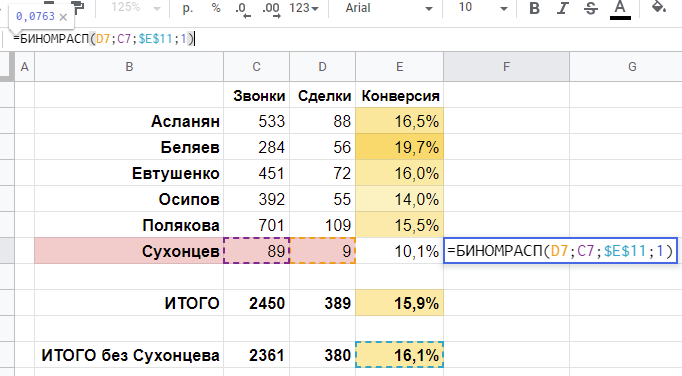Screen dimensions: 682x376
Task: Click Сухонцев's deals cell 9
Action: tap(322, 251)
